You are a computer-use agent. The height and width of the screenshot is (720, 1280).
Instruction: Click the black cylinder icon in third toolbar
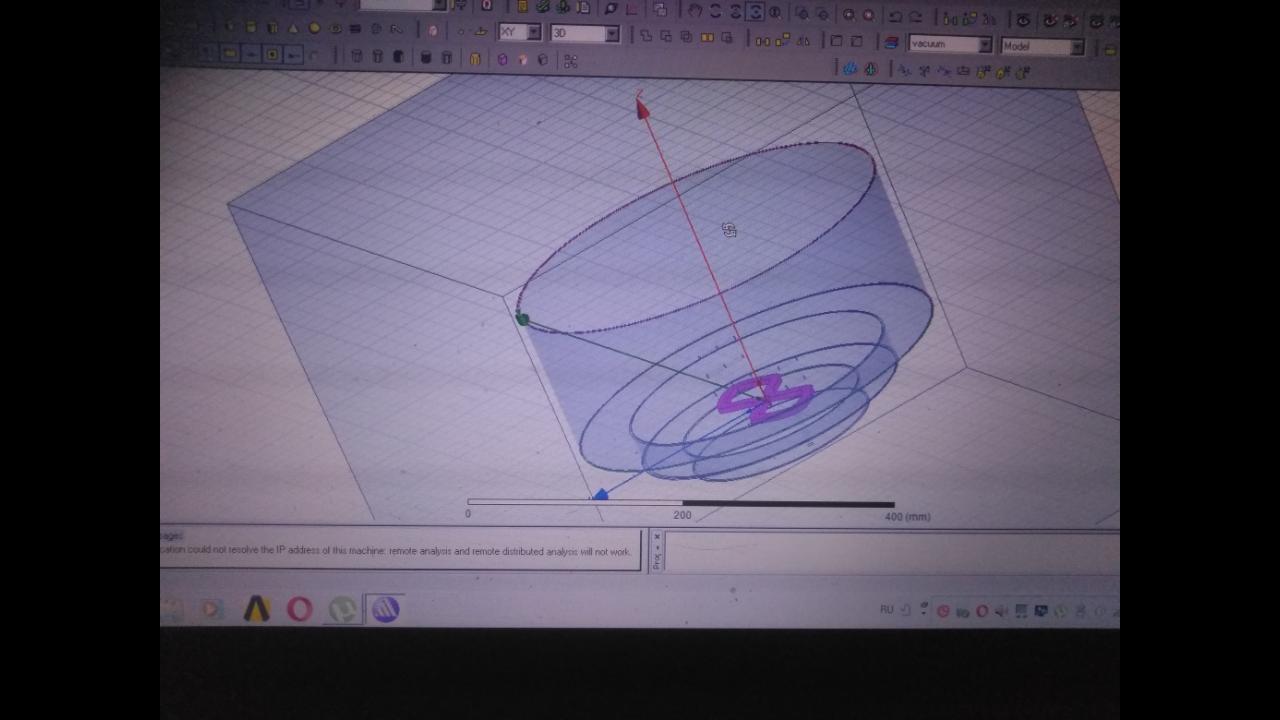tap(425, 57)
